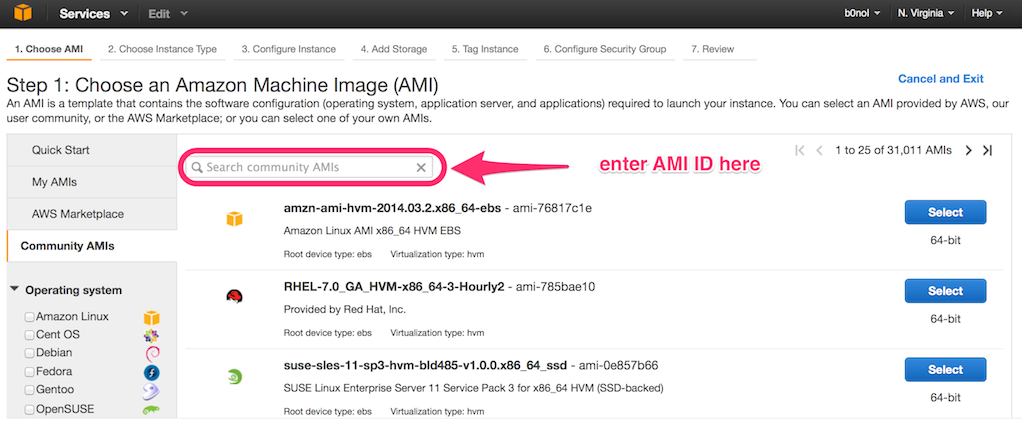Click the '1 to 25 of 31,011 AMIs' text

(894, 150)
